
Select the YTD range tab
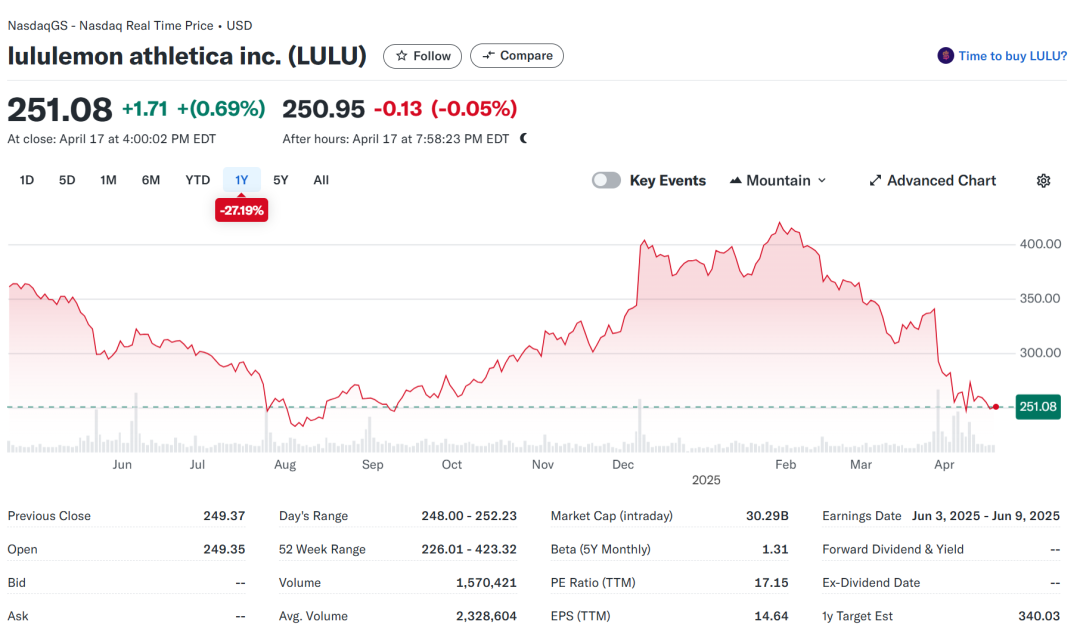[x=198, y=180]
